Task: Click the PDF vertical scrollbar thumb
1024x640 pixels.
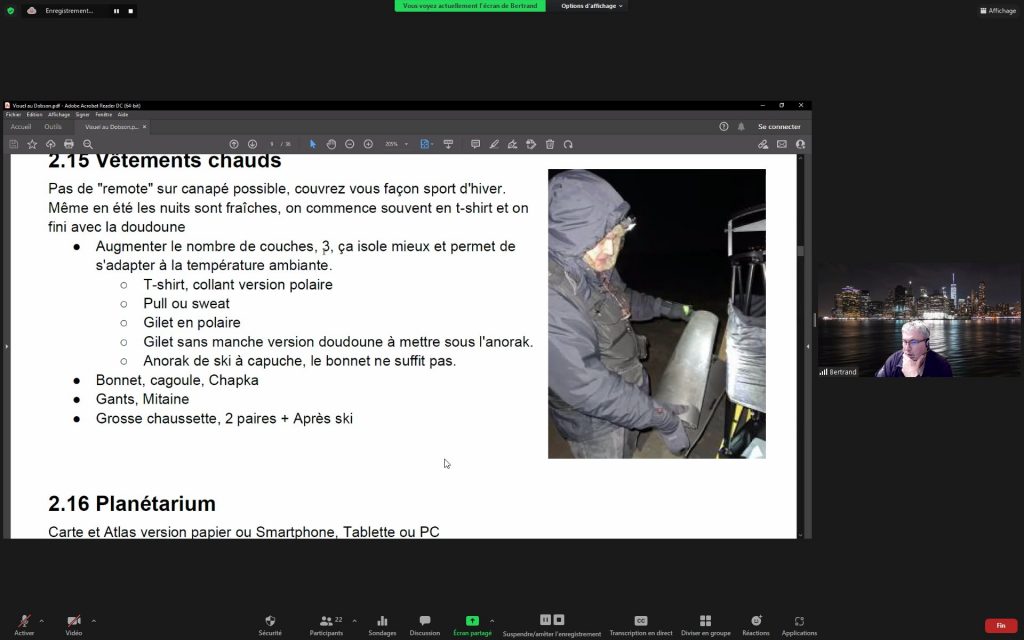Action: click(x=801, y=251)
